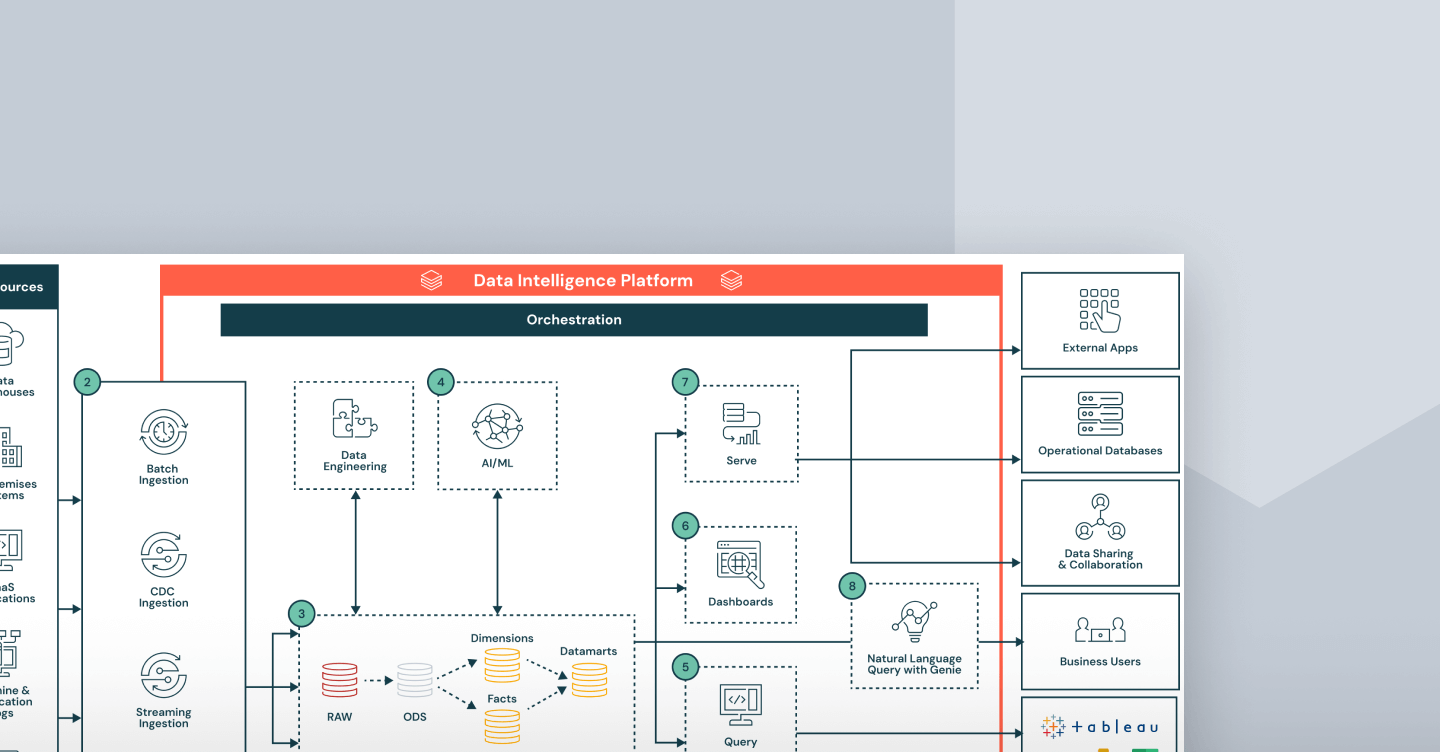This screenshot has height=752, width=1440.
Task: Click the AI/ML network icon
Action: pyautogui.click(x=497, y=426)
